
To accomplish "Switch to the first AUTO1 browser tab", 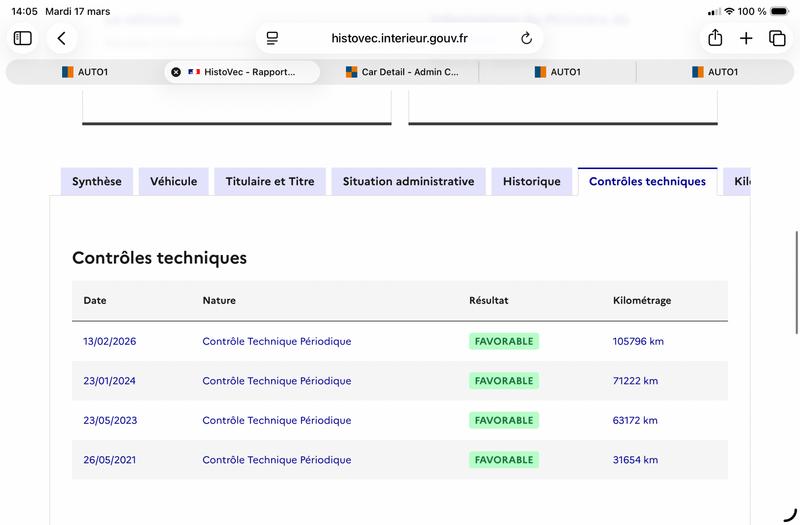I will [85, 72].
